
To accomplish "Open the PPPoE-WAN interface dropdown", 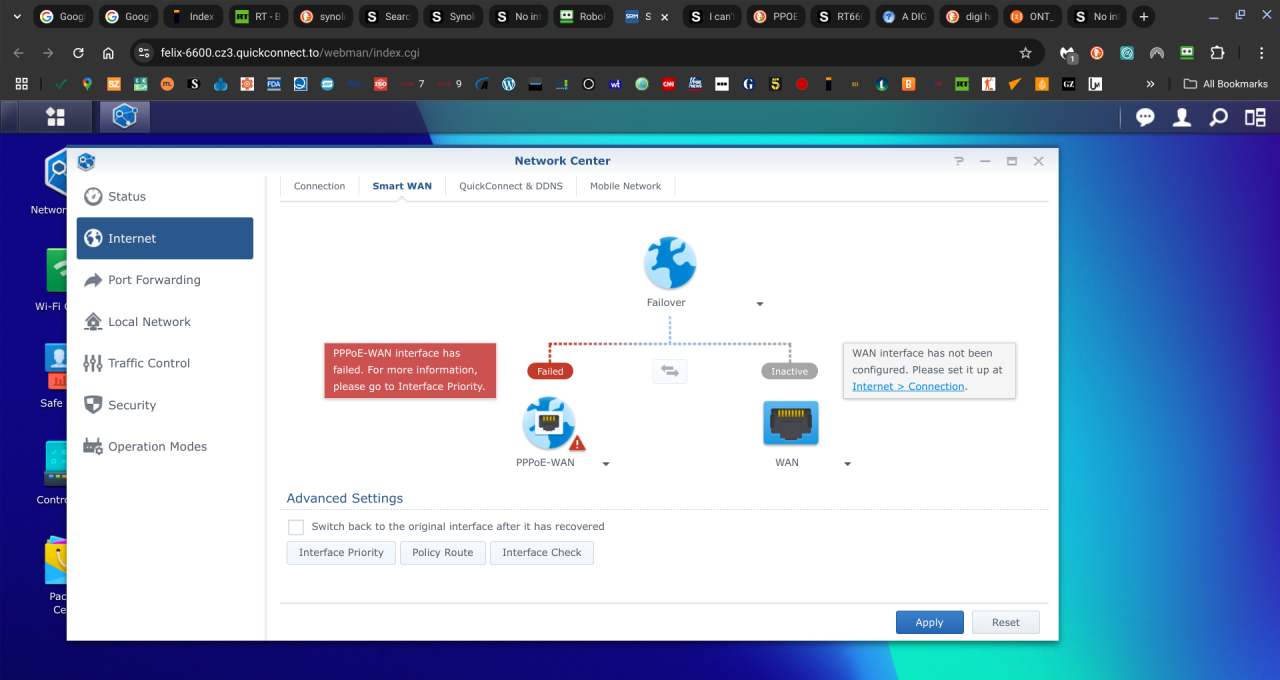I will click(x=605, y=463).
